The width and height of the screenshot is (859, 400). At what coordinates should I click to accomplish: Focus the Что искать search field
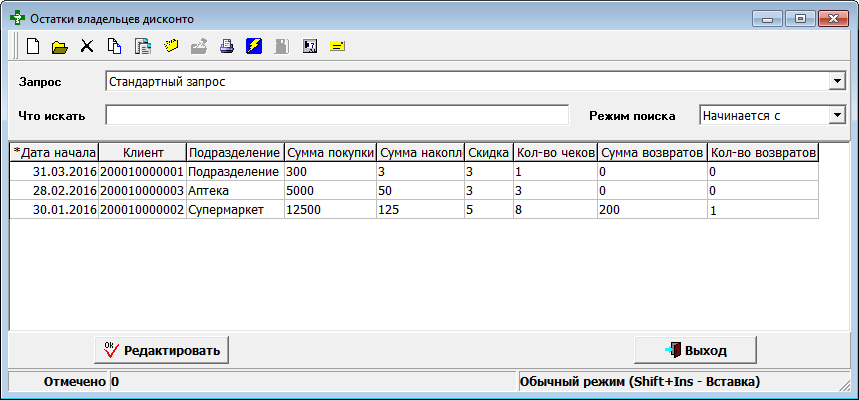(x=337, y=115)
